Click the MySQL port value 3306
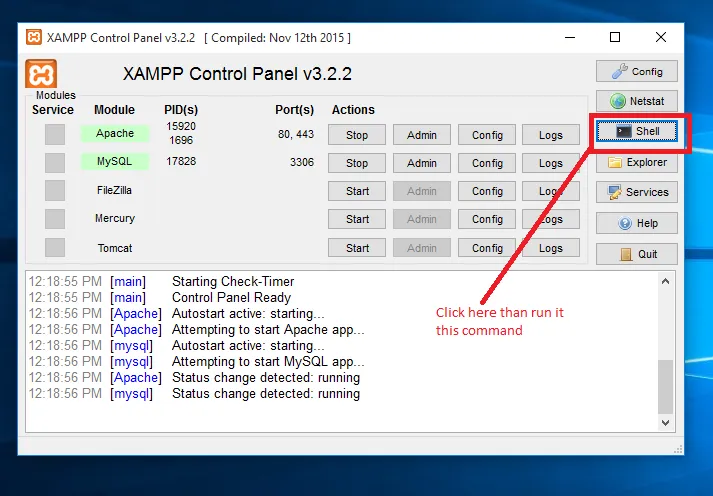 [302, 162]
